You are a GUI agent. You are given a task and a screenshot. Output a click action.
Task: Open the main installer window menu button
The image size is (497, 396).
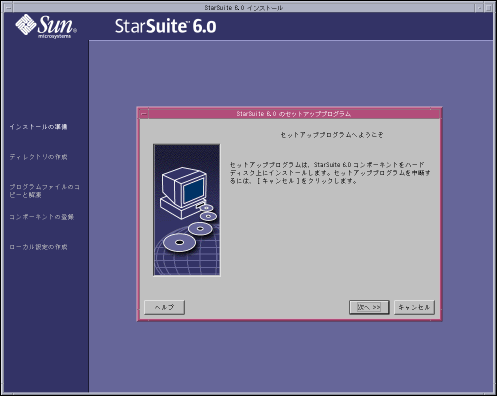[x=9, y=8]
